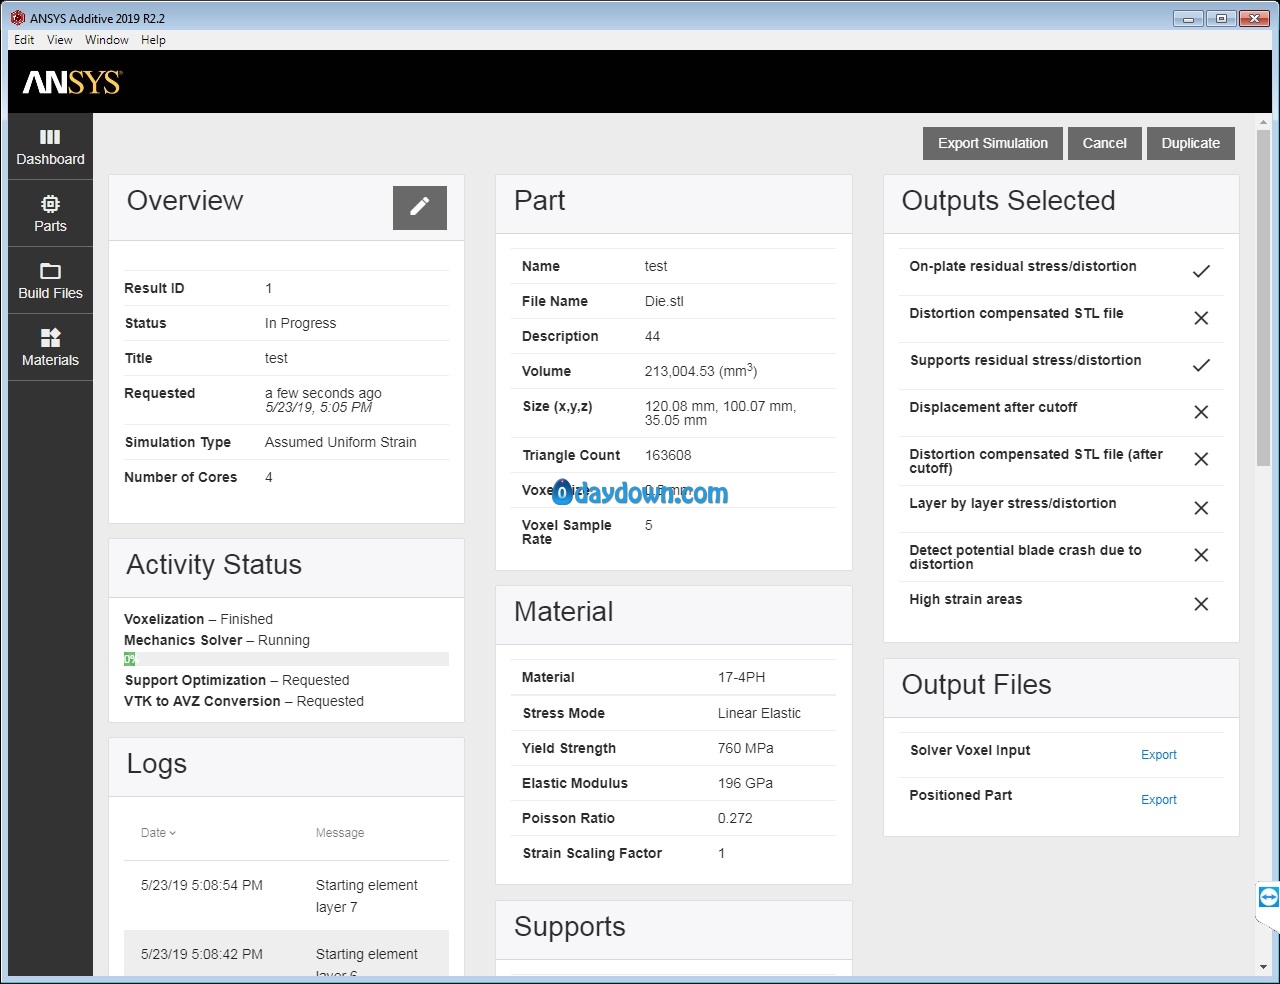Click the Overview edit pencil icon

(420, 207)
